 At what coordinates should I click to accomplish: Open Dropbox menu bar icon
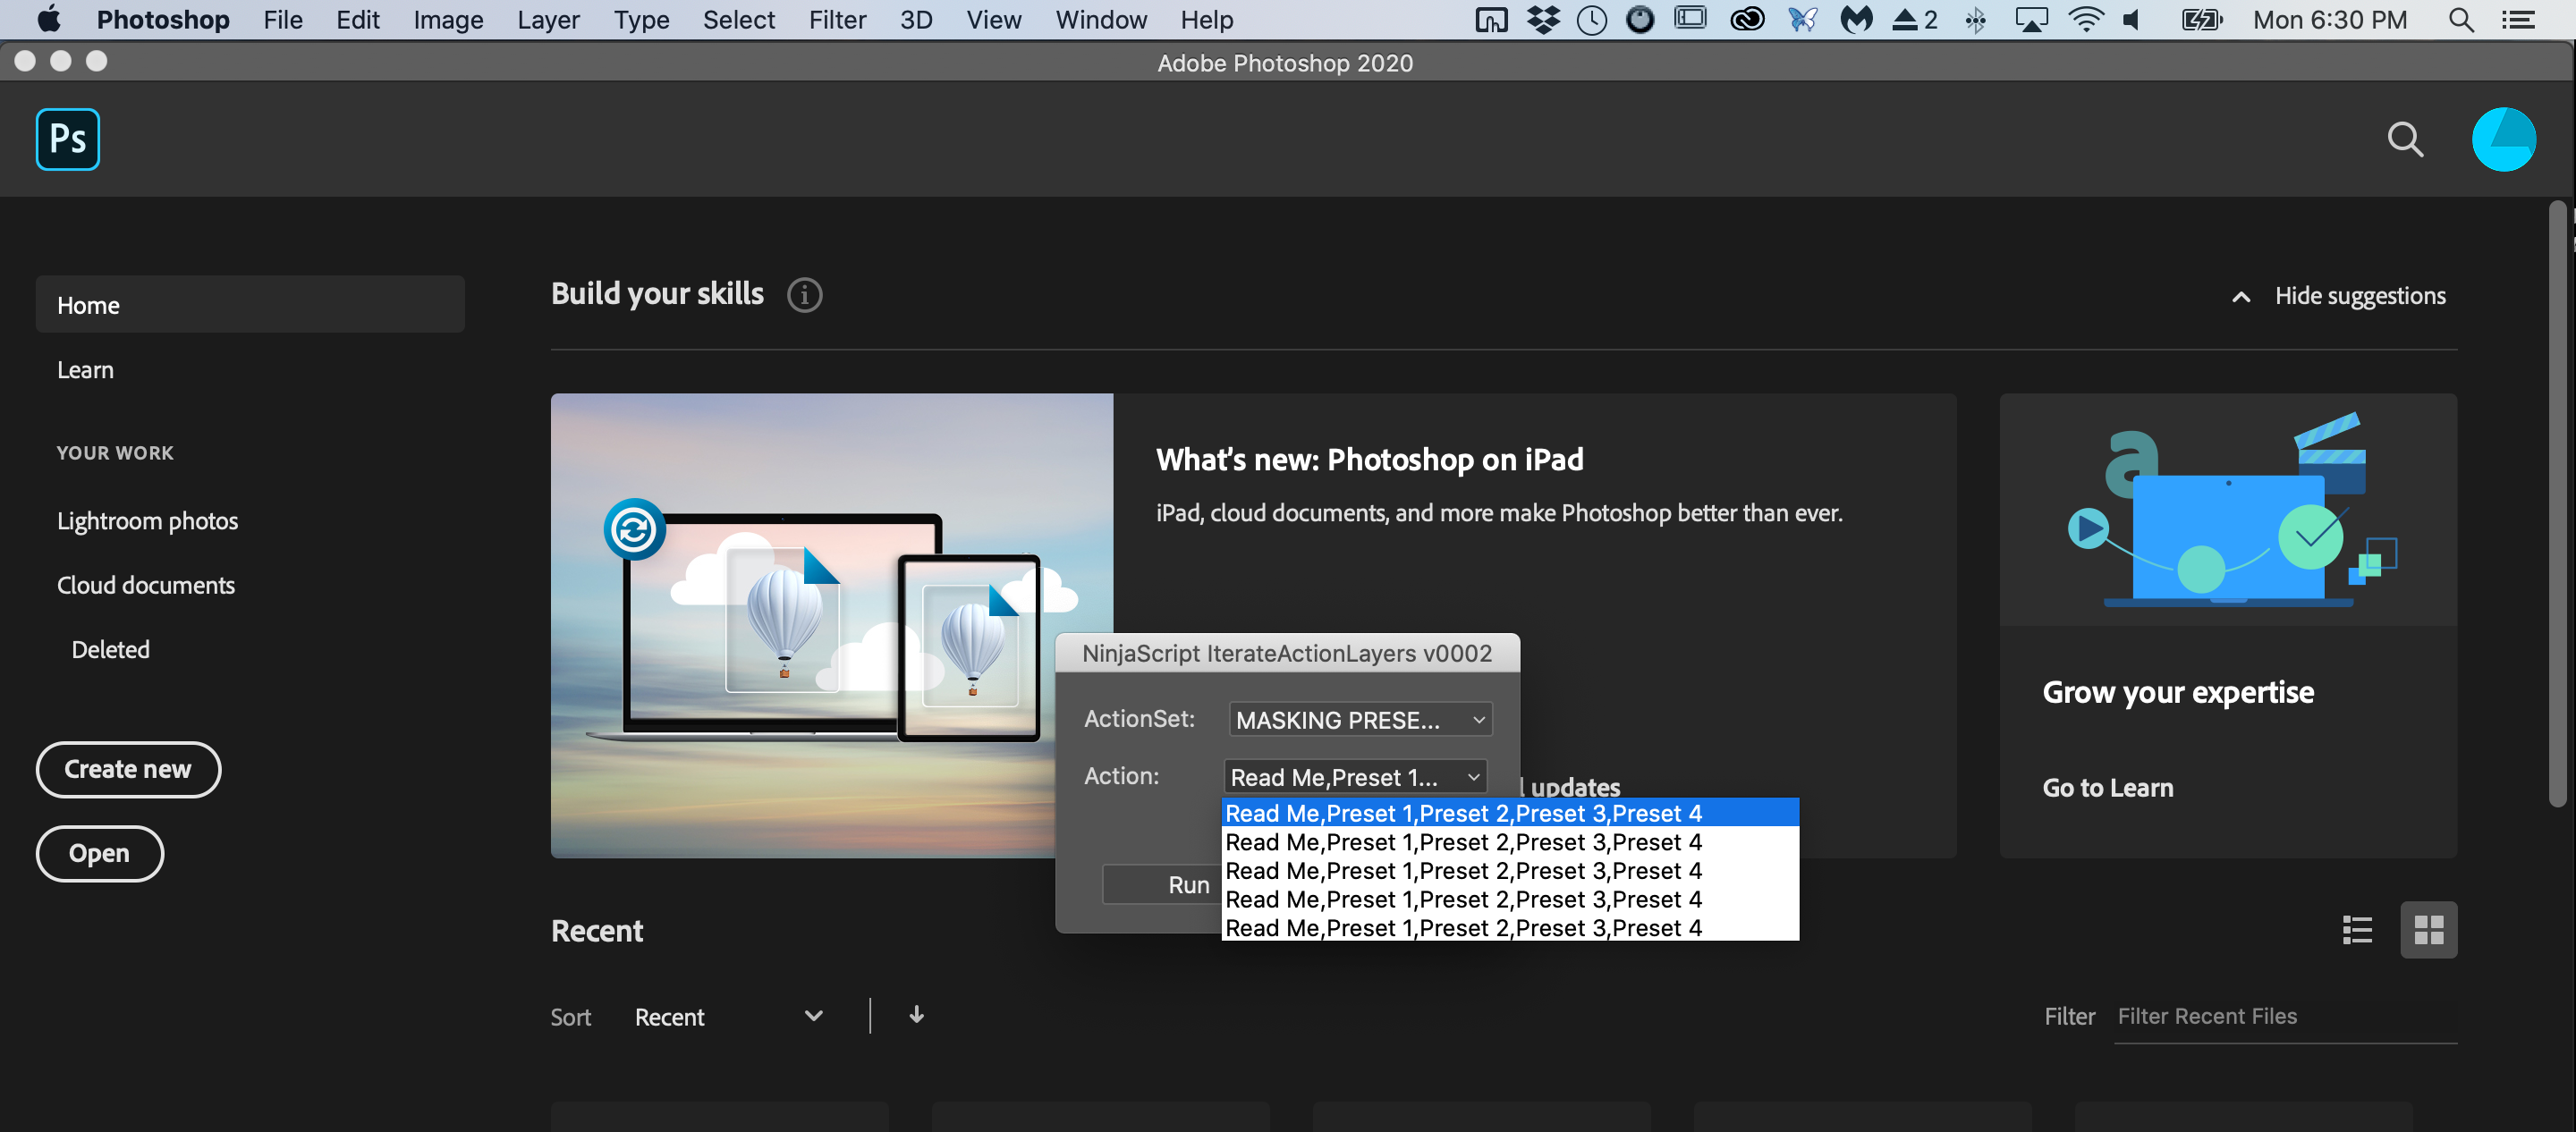[1543, 19]
